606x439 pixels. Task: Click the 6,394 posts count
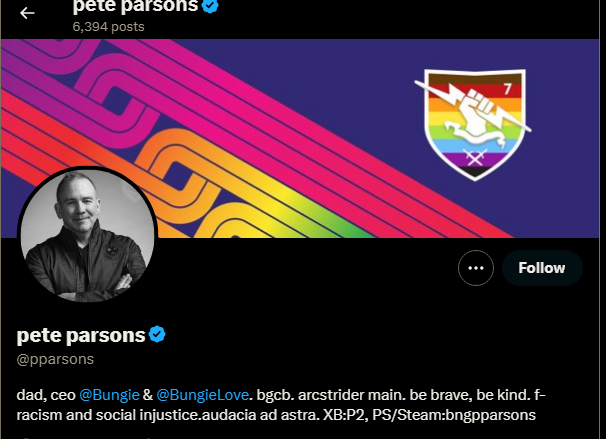click(109, 27)
